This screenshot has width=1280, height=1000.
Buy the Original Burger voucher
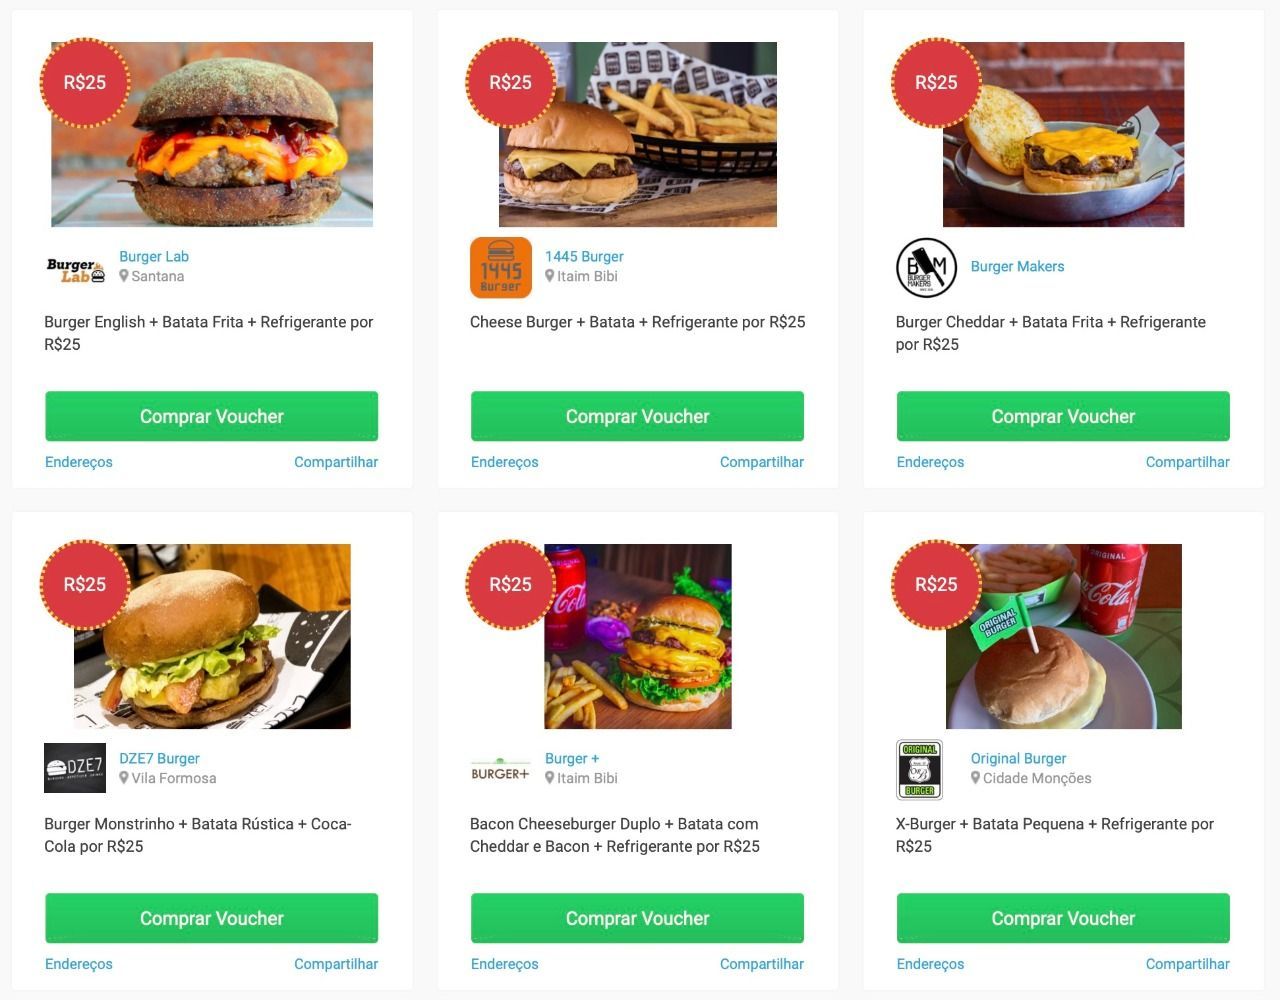click(x=1063, y=918)
